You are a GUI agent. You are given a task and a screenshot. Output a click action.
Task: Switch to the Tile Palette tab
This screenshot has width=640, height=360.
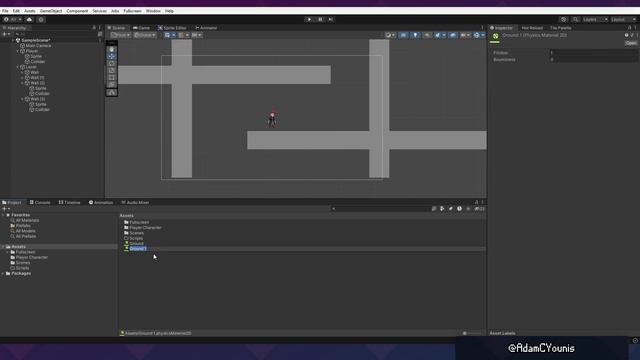(x=560, y=28)
